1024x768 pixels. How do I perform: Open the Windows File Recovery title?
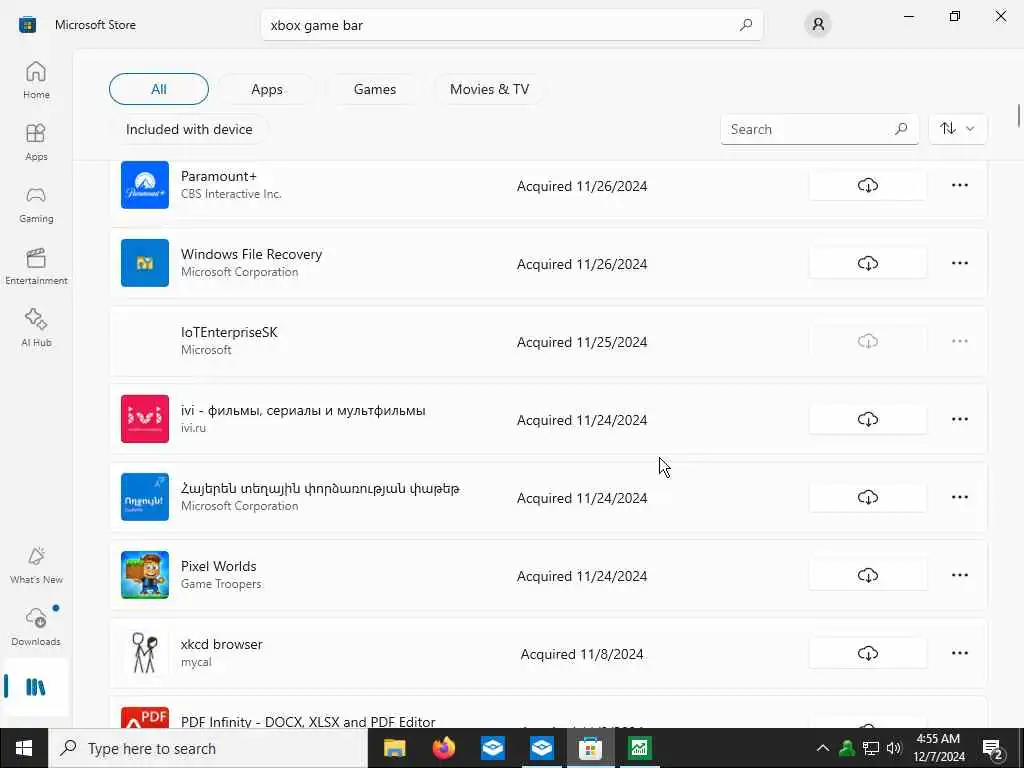coord(251,254)
